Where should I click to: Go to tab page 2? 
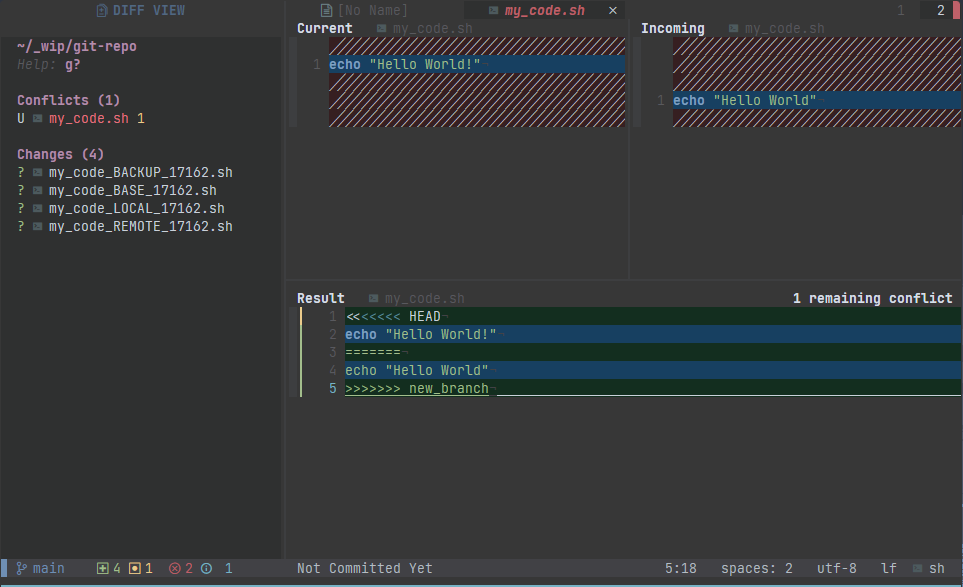(x=941, y=10)
